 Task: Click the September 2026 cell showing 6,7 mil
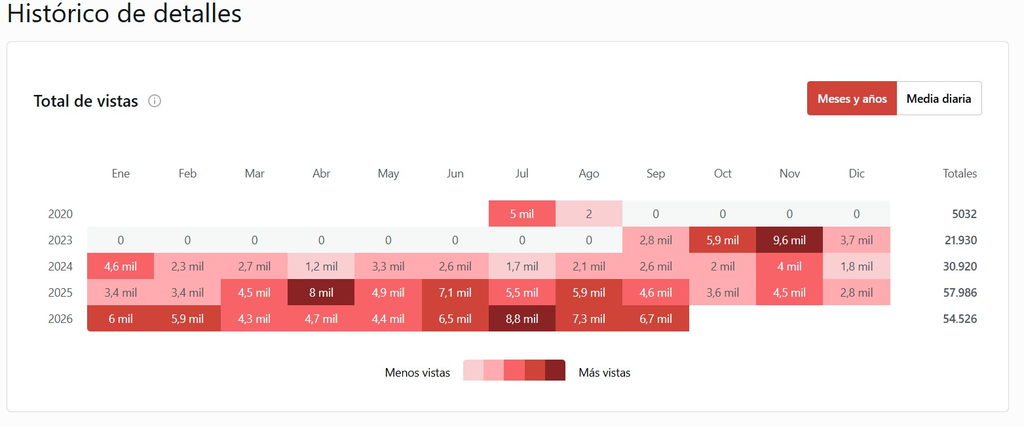[x=656, y=319]
